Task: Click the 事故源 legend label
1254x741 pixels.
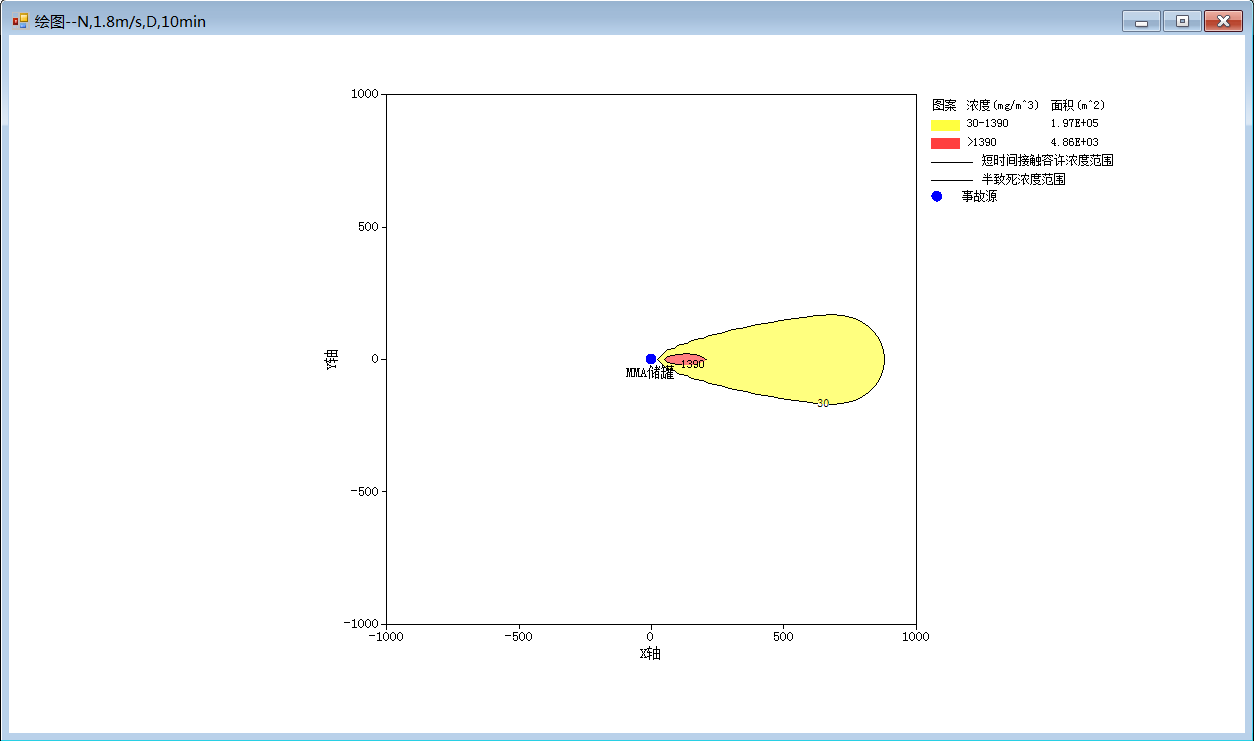Action: pyautogui.click(x=979, y=197)
